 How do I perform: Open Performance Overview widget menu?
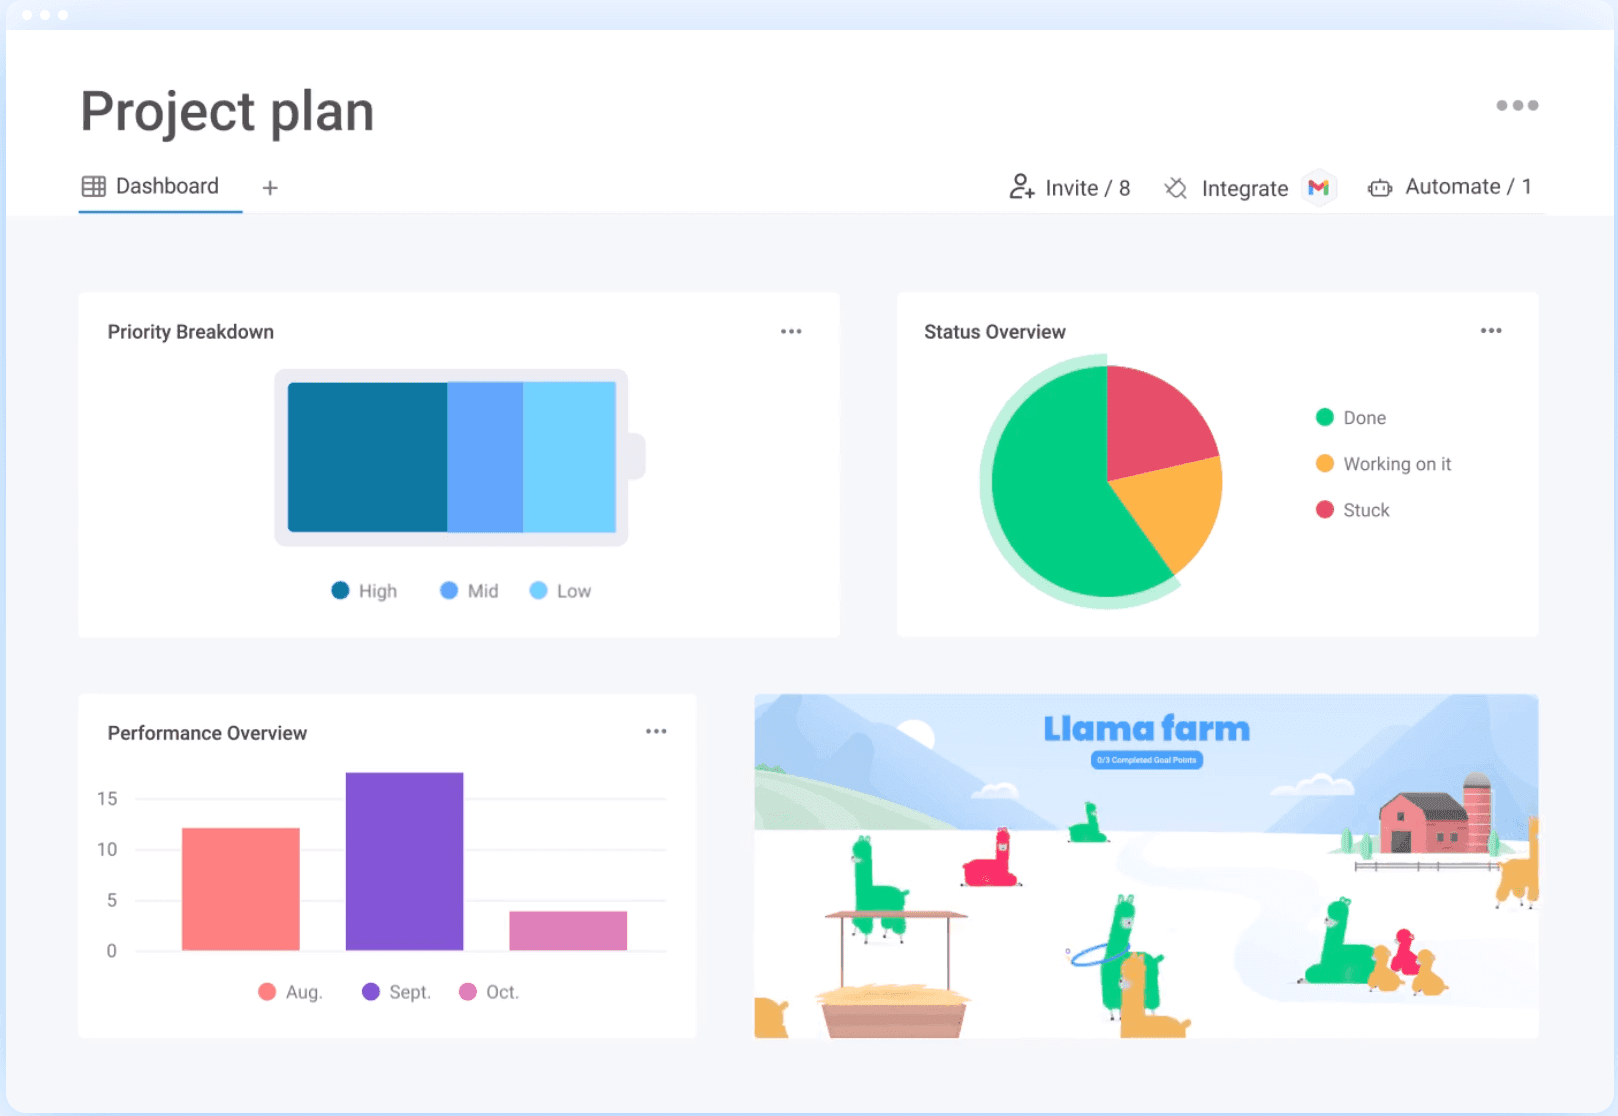click(656, 732)
